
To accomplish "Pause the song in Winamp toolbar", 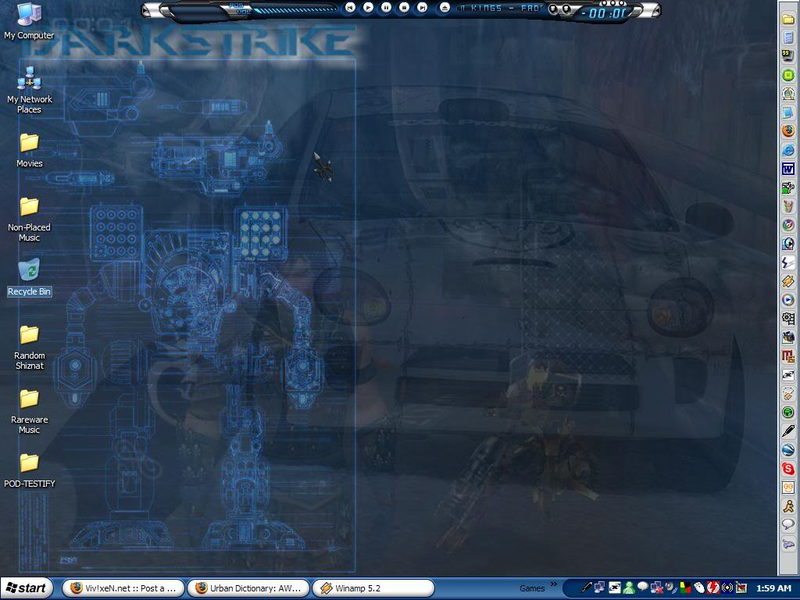I will [x=386, y=7].
